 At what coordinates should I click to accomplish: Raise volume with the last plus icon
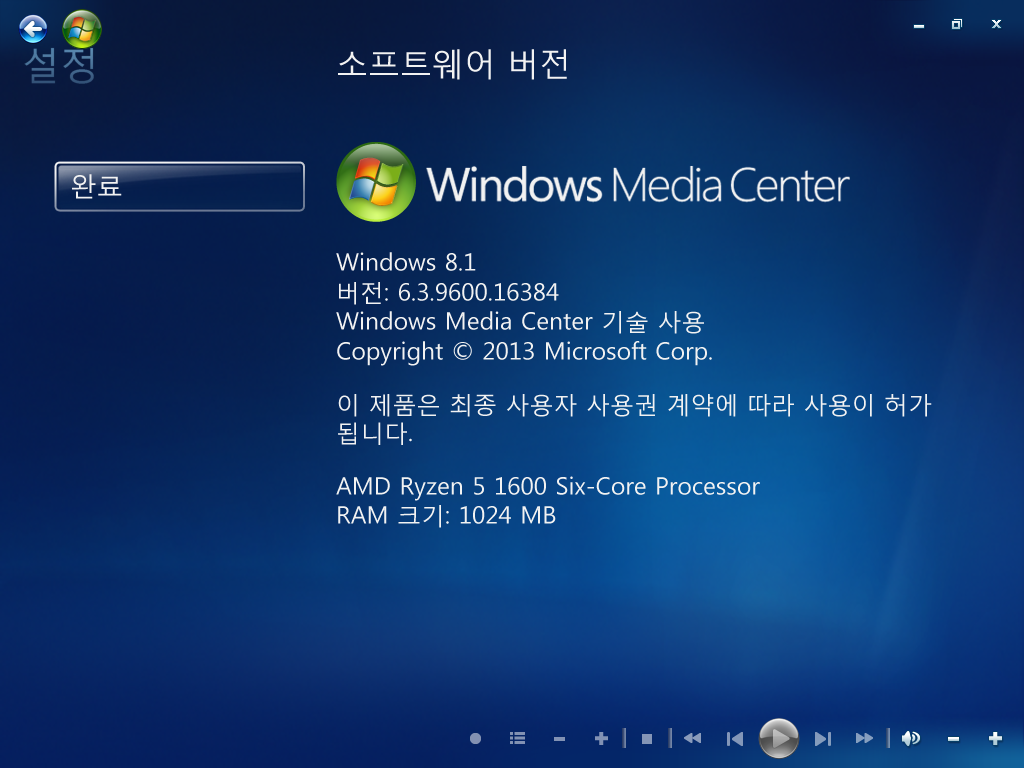click(x=995, y=739)
